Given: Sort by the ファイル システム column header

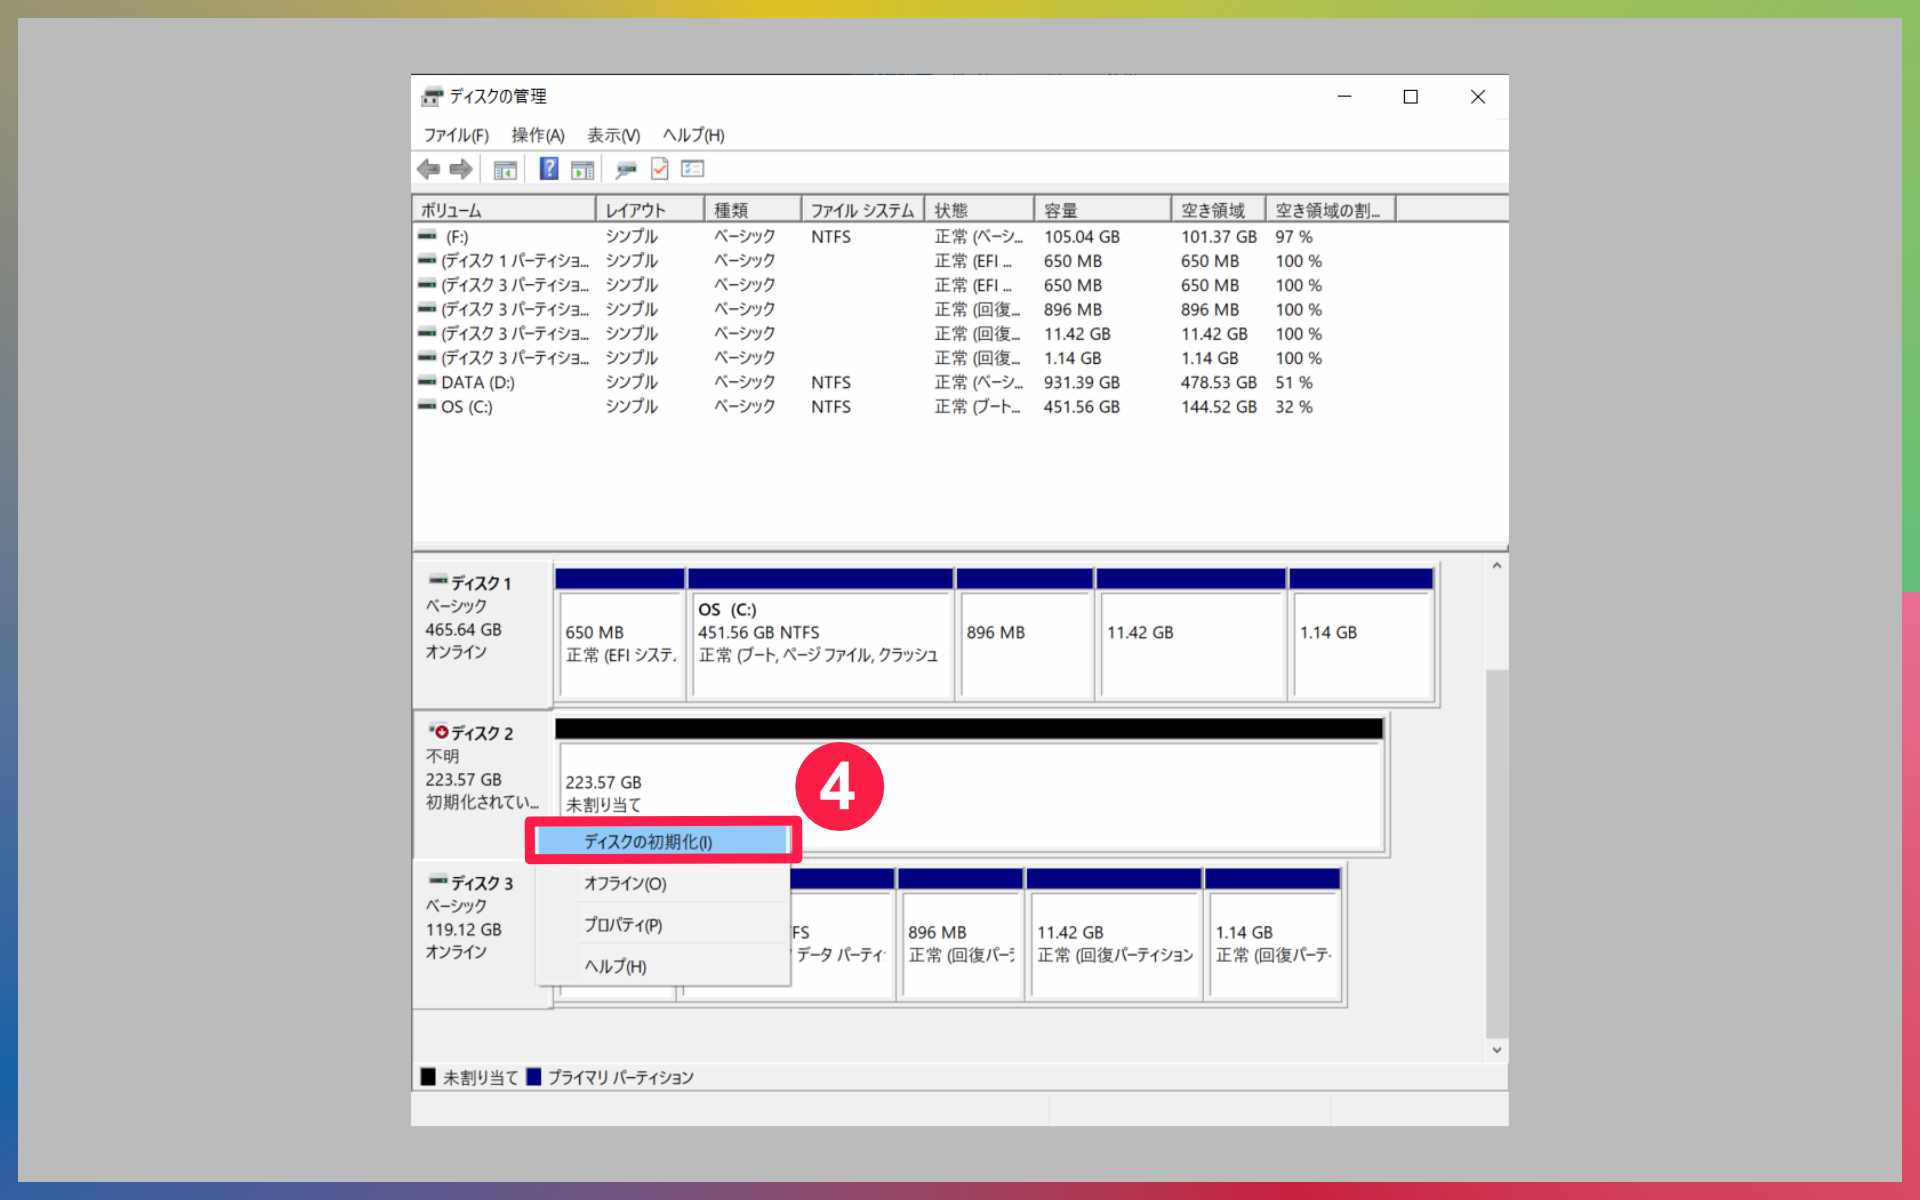Looking at the screenshot, I should pyautogui.click(x=861, y=210).
